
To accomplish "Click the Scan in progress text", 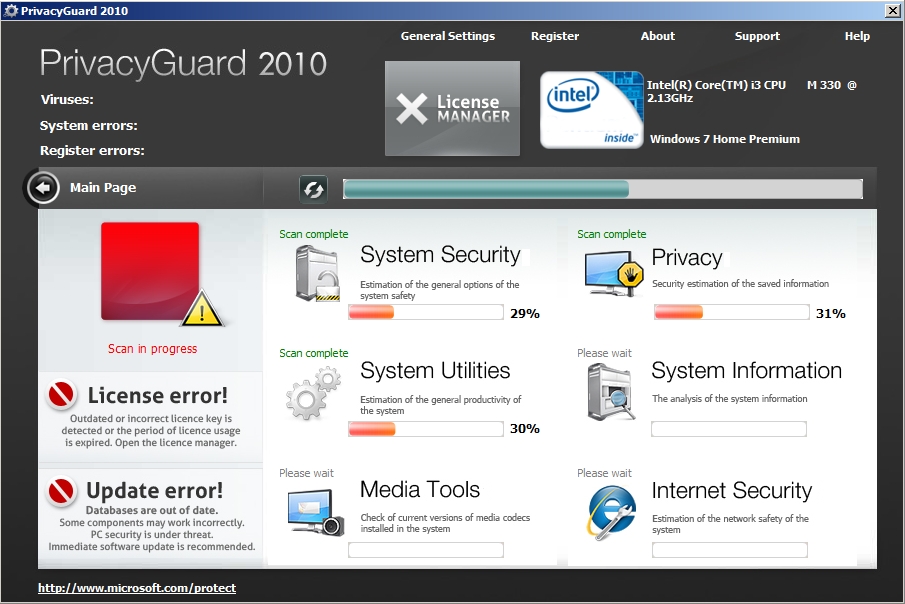I will tap(152, 349).
